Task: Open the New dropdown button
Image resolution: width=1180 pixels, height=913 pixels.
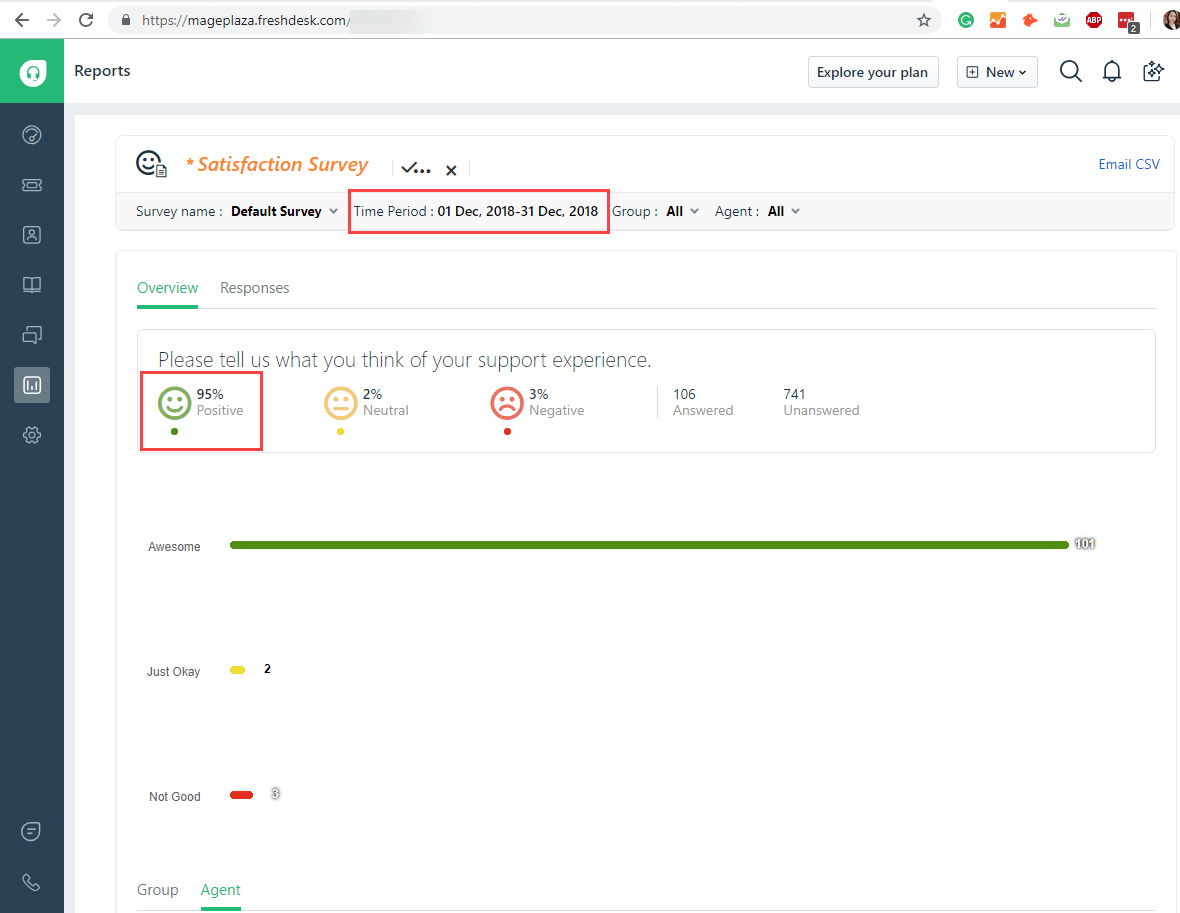Action: point(997,72)
